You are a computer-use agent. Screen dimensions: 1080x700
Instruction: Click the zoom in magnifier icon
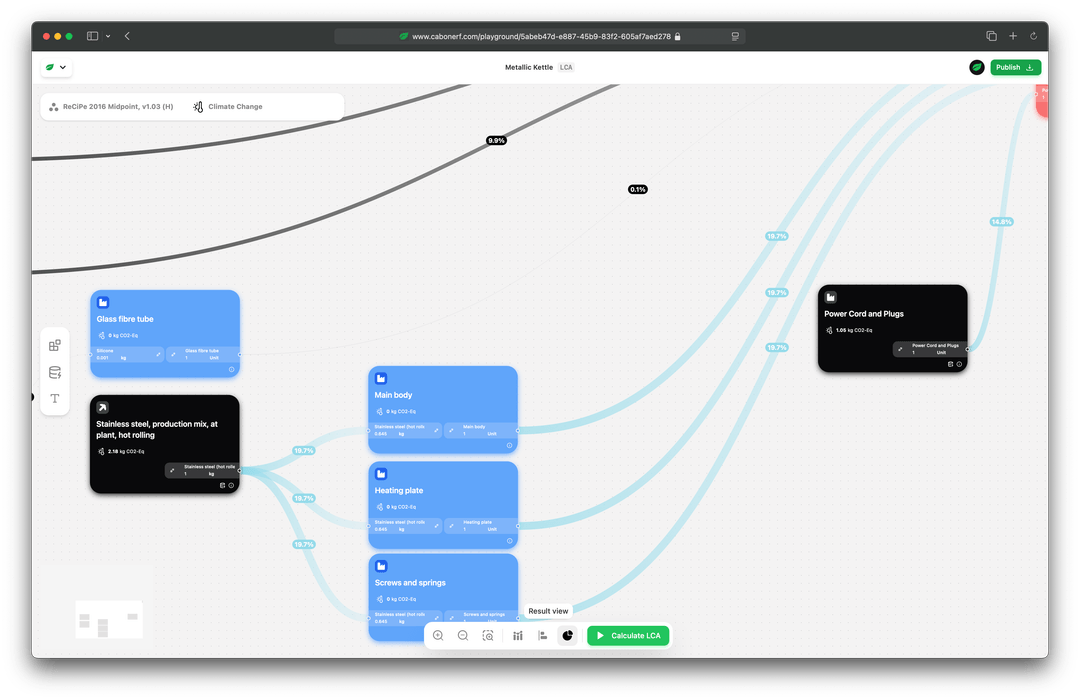pyautogui.click(x=438, y=635)
